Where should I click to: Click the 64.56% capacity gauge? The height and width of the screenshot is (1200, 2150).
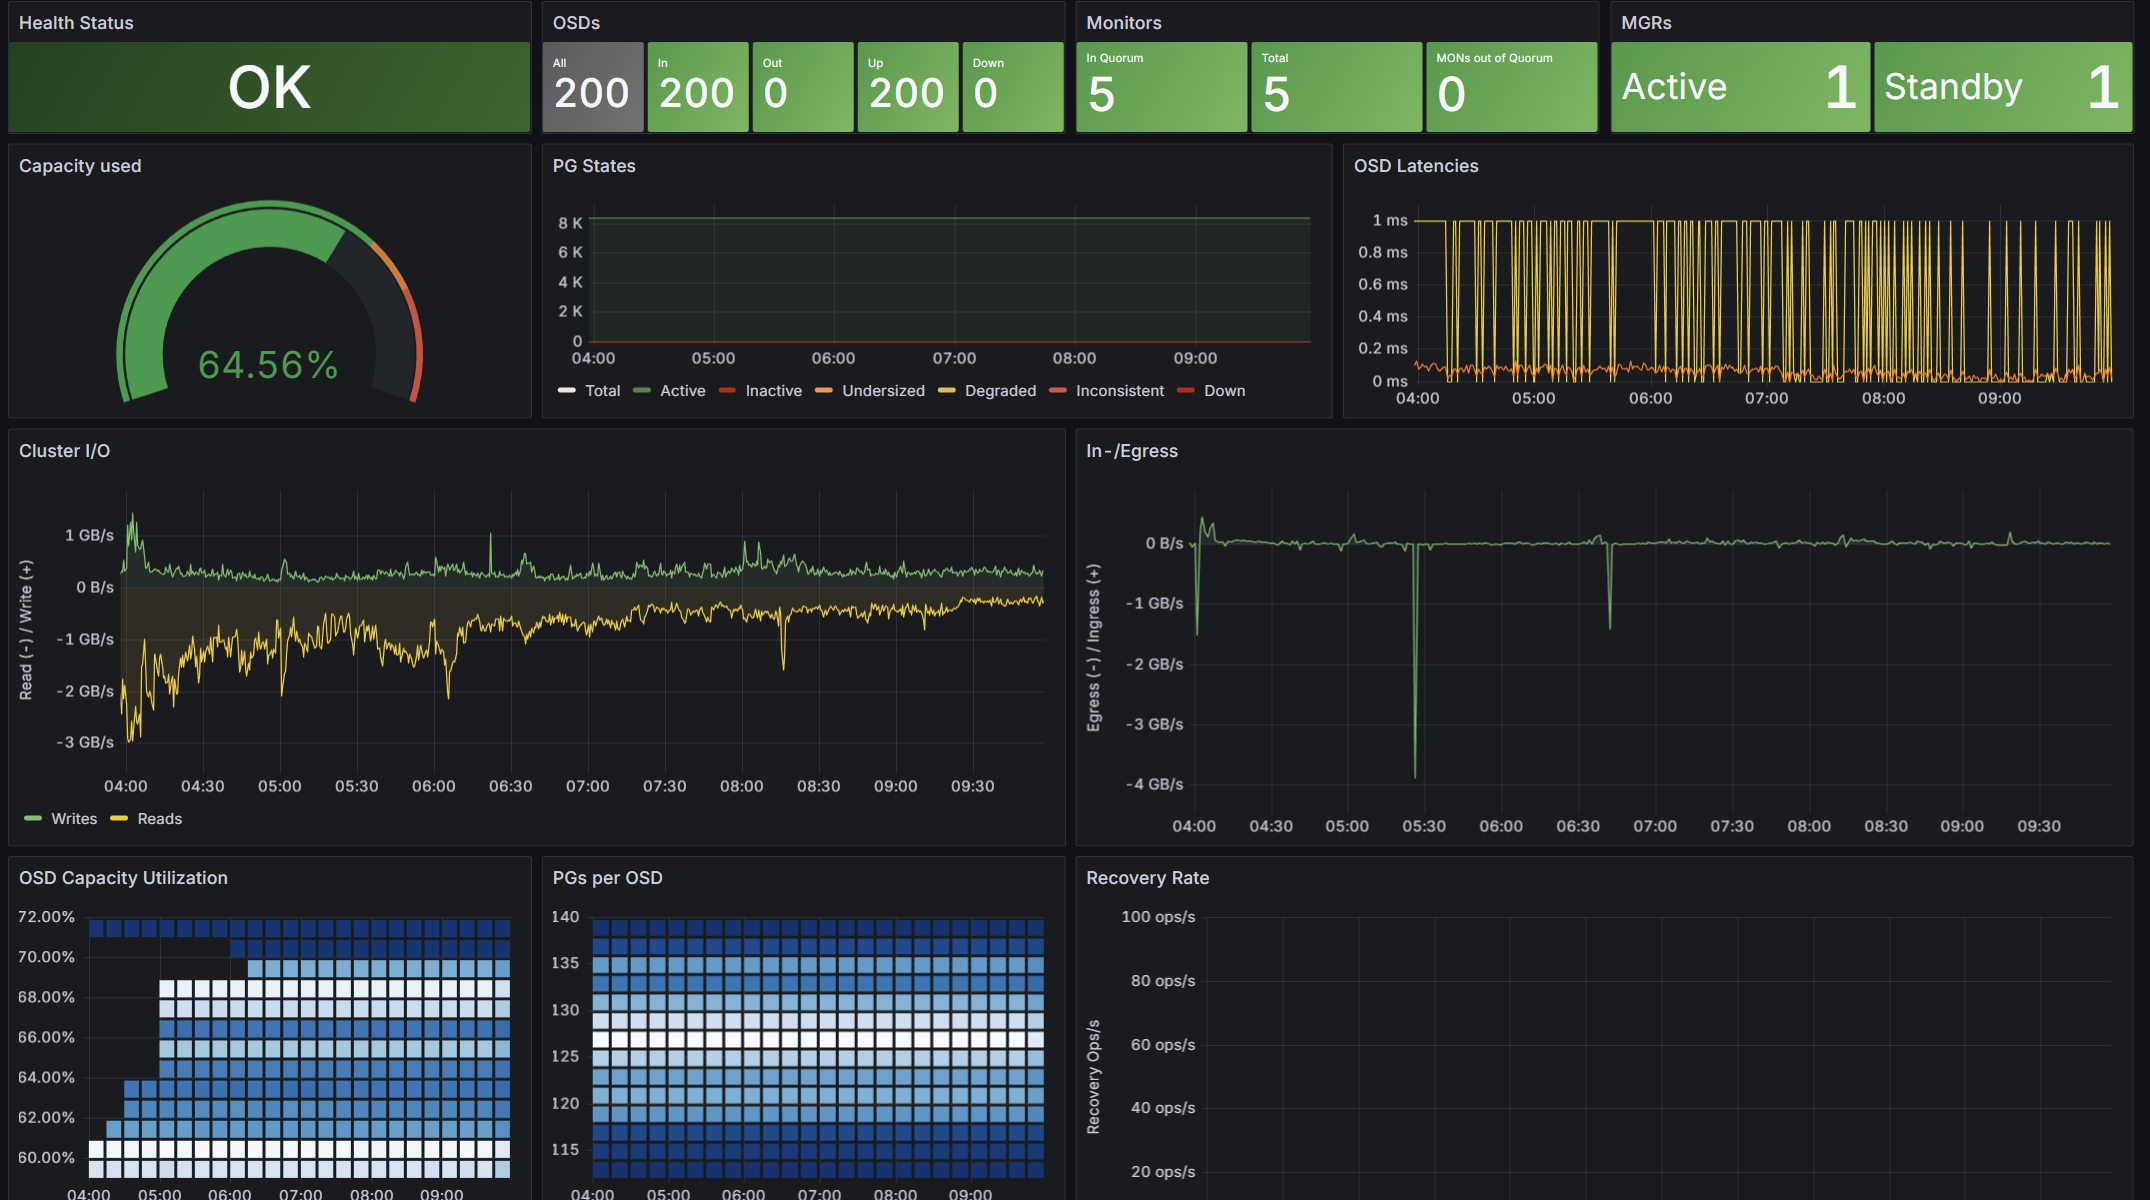click(269, 364)
